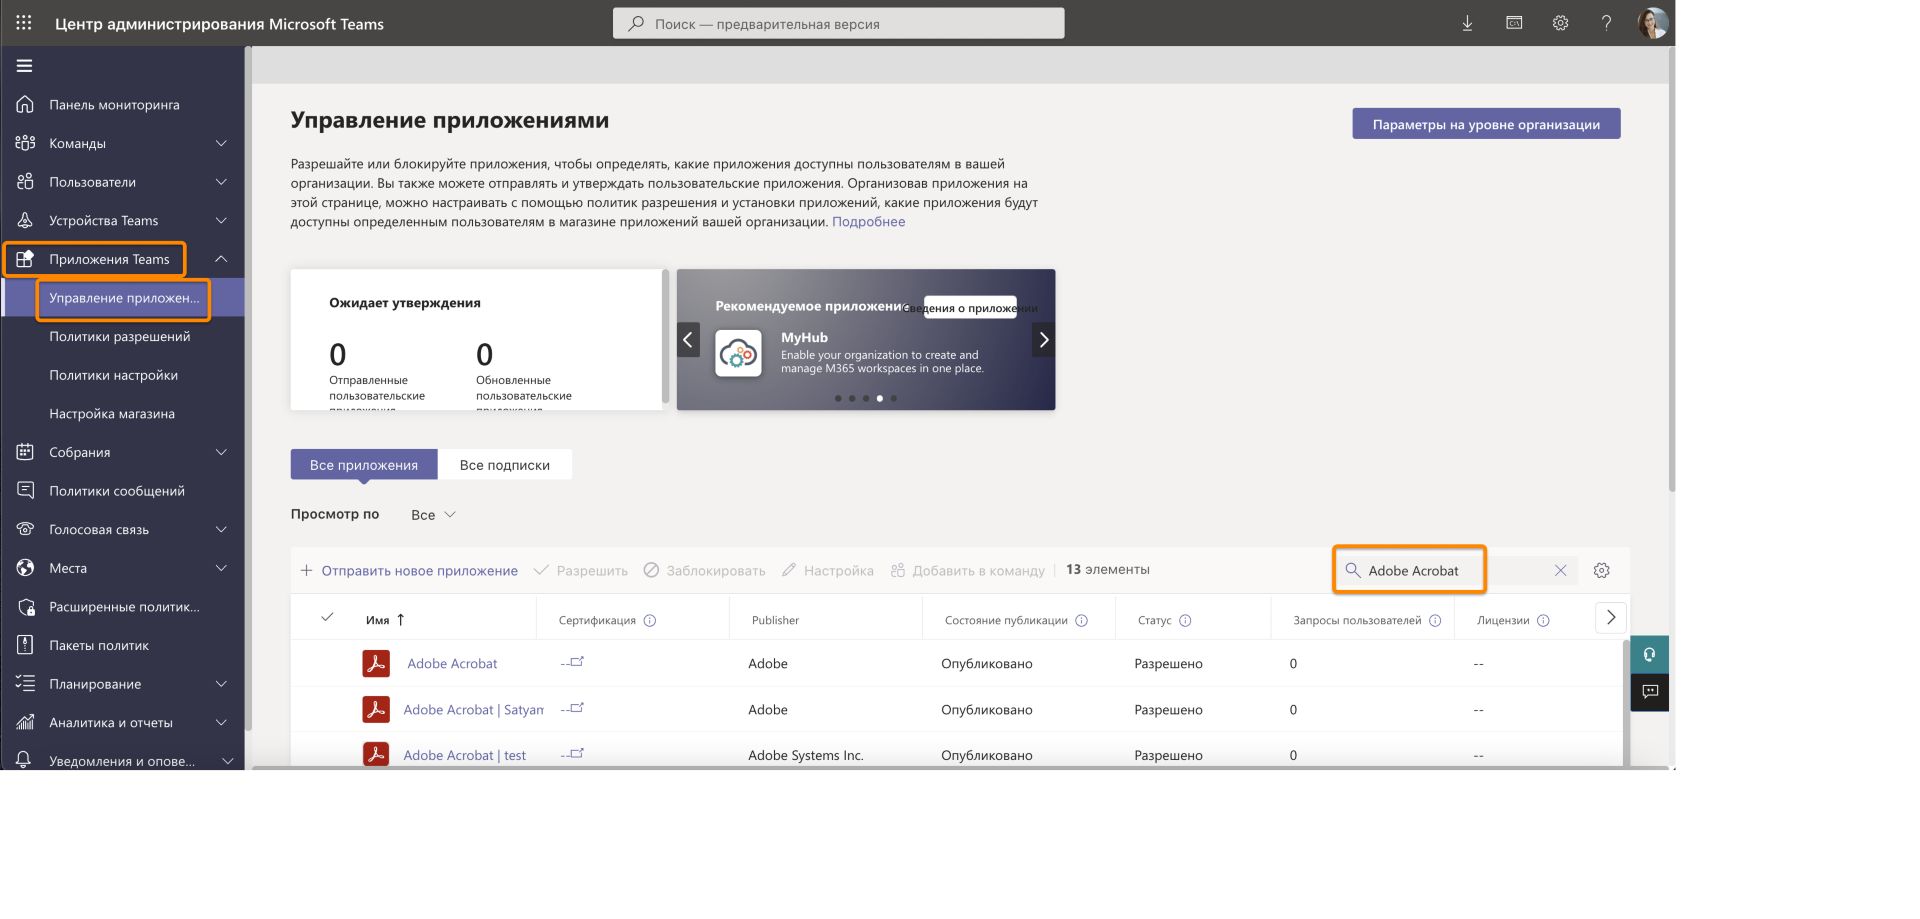Select the All apps (Все приложения) tab

364,465
